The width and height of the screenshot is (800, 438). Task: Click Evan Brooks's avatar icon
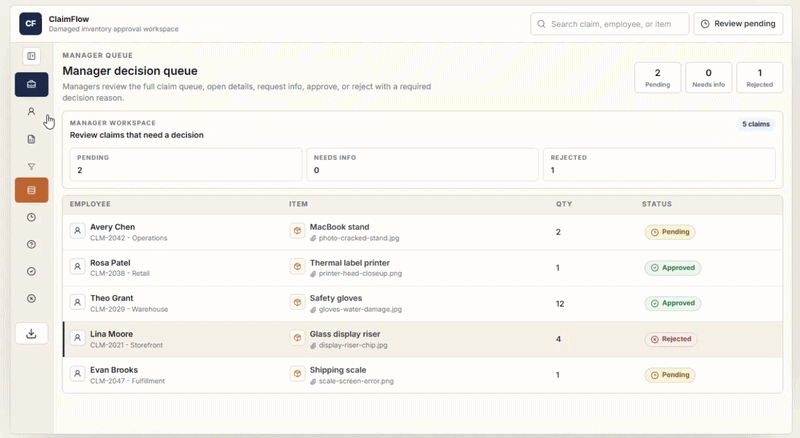coord(78,374)
